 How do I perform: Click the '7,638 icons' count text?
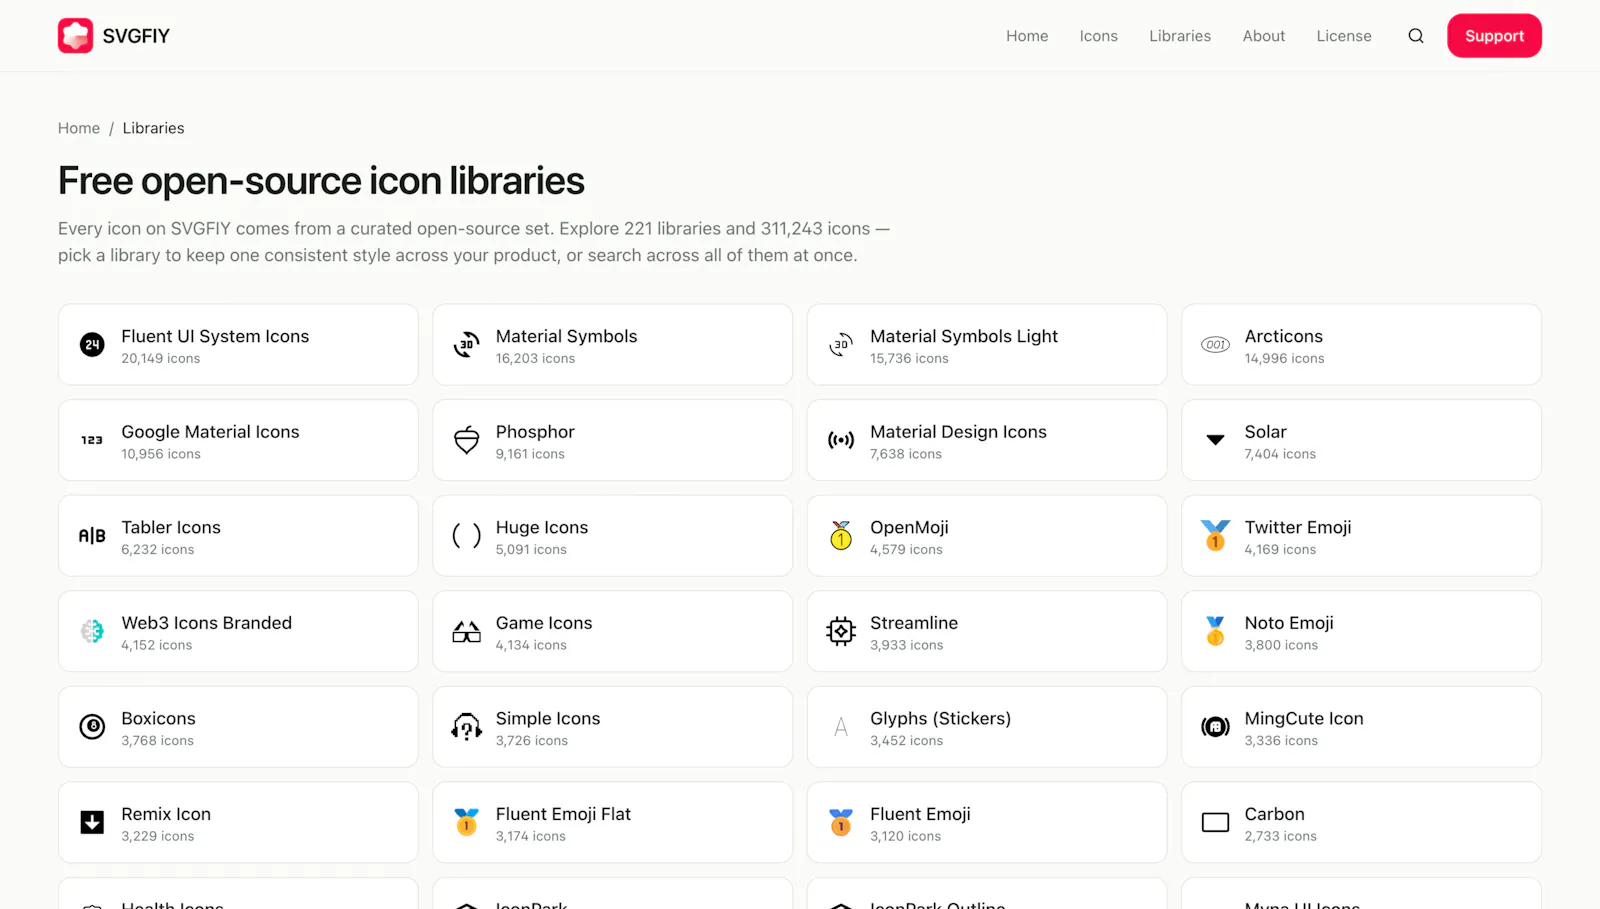906,454
